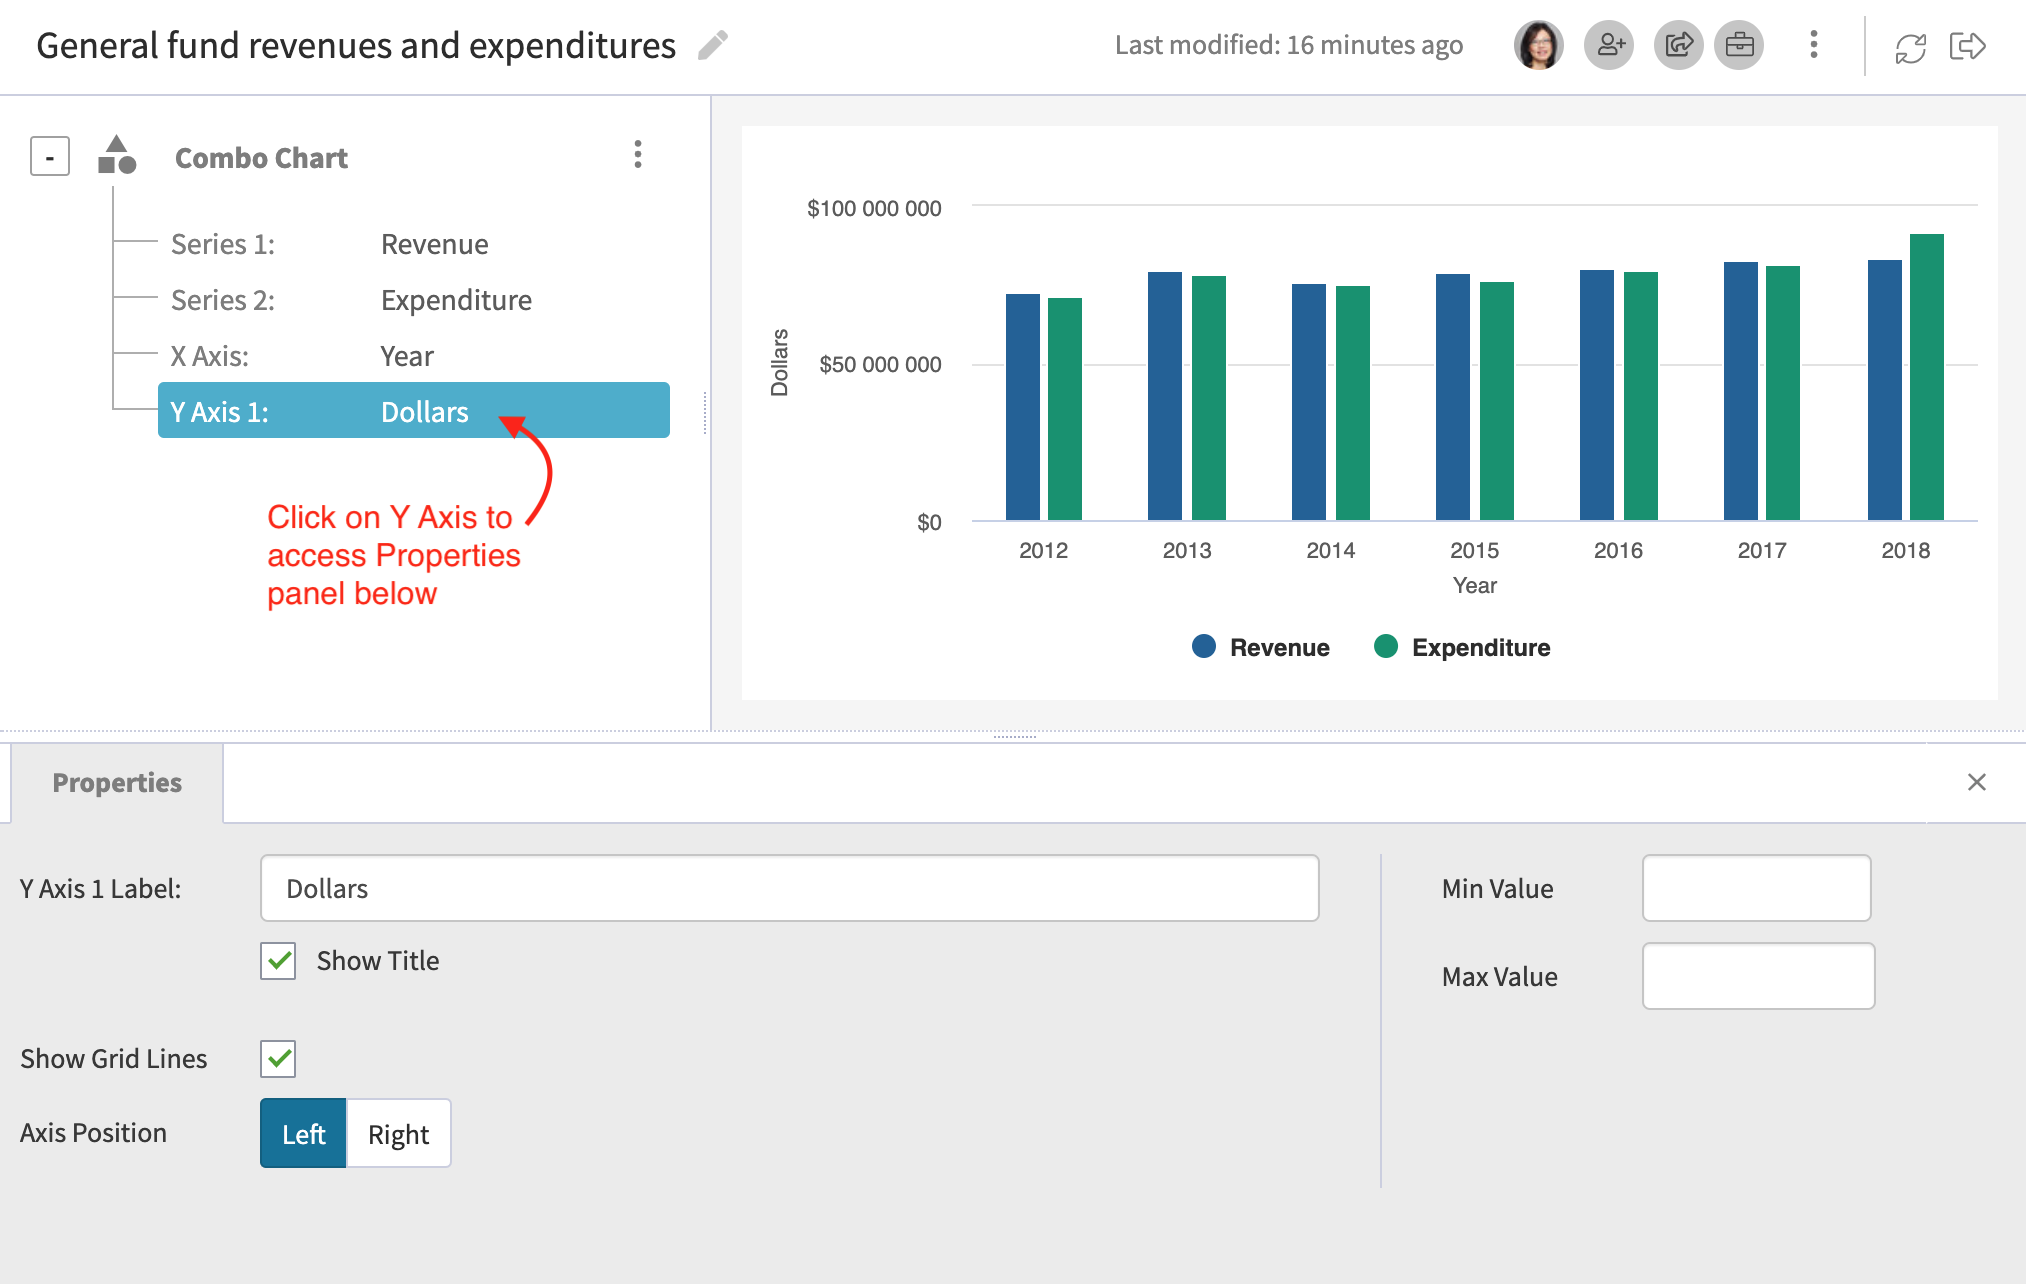Toggle the Show Title checkbox
This screenshot has height=1284, width=2026.
(278, 961)
